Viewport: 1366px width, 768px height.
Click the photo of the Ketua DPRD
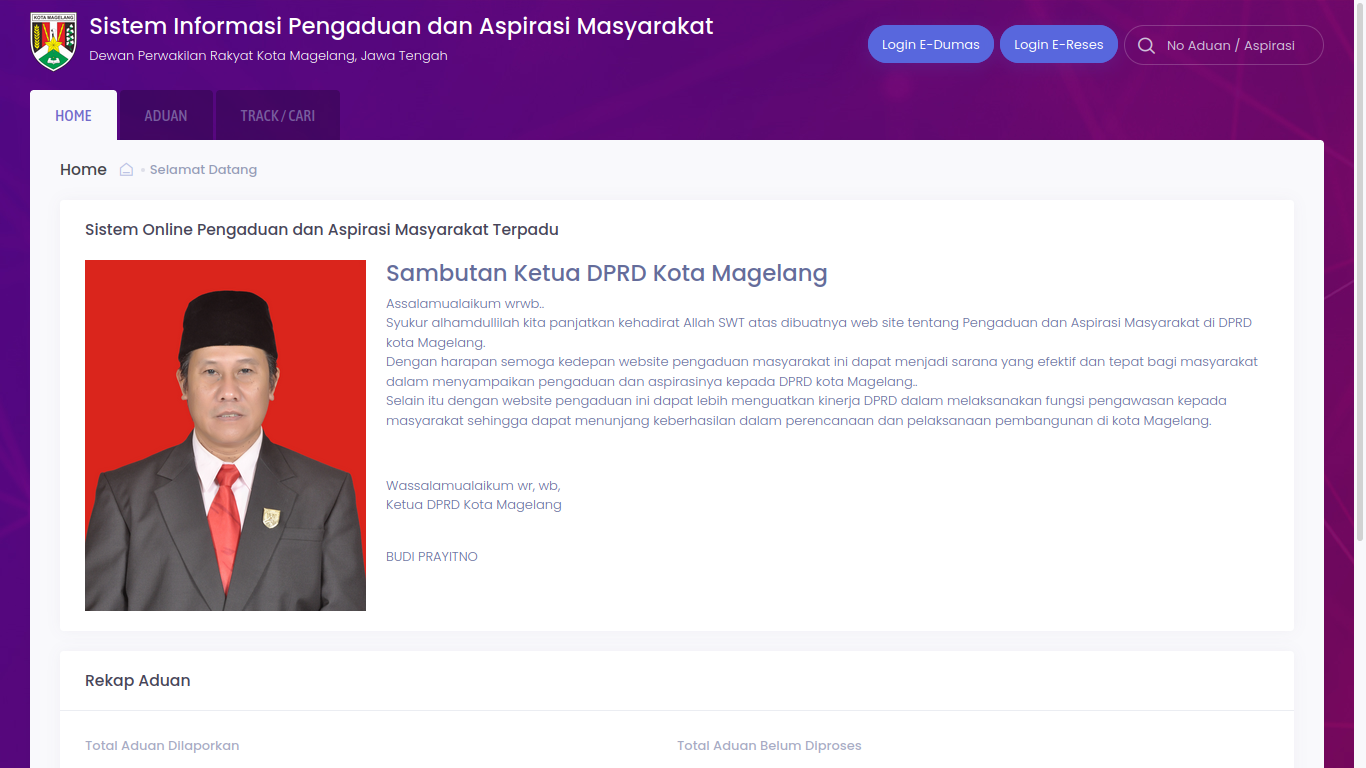click(225, 435)
